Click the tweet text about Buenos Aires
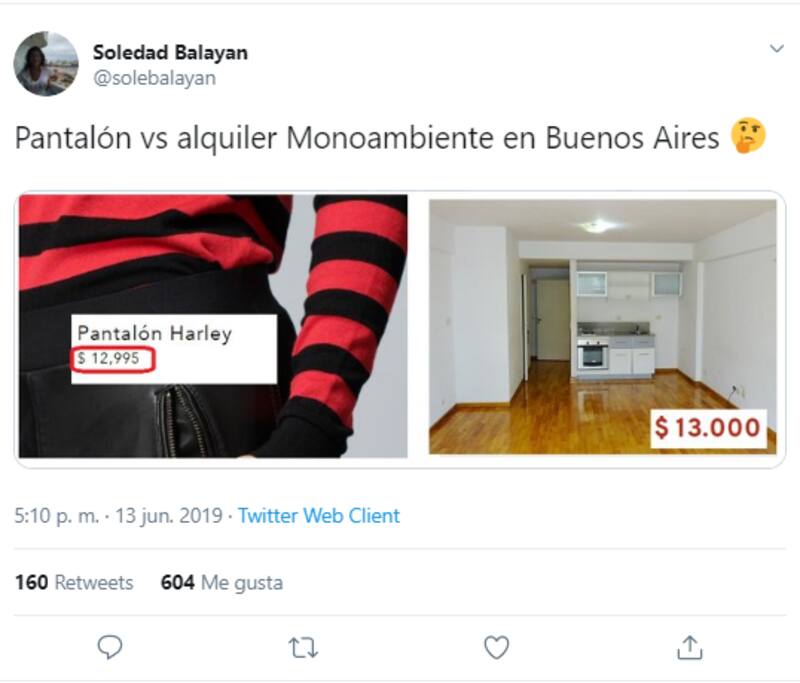This screenshot has width=800, height=683. (367, 138)
